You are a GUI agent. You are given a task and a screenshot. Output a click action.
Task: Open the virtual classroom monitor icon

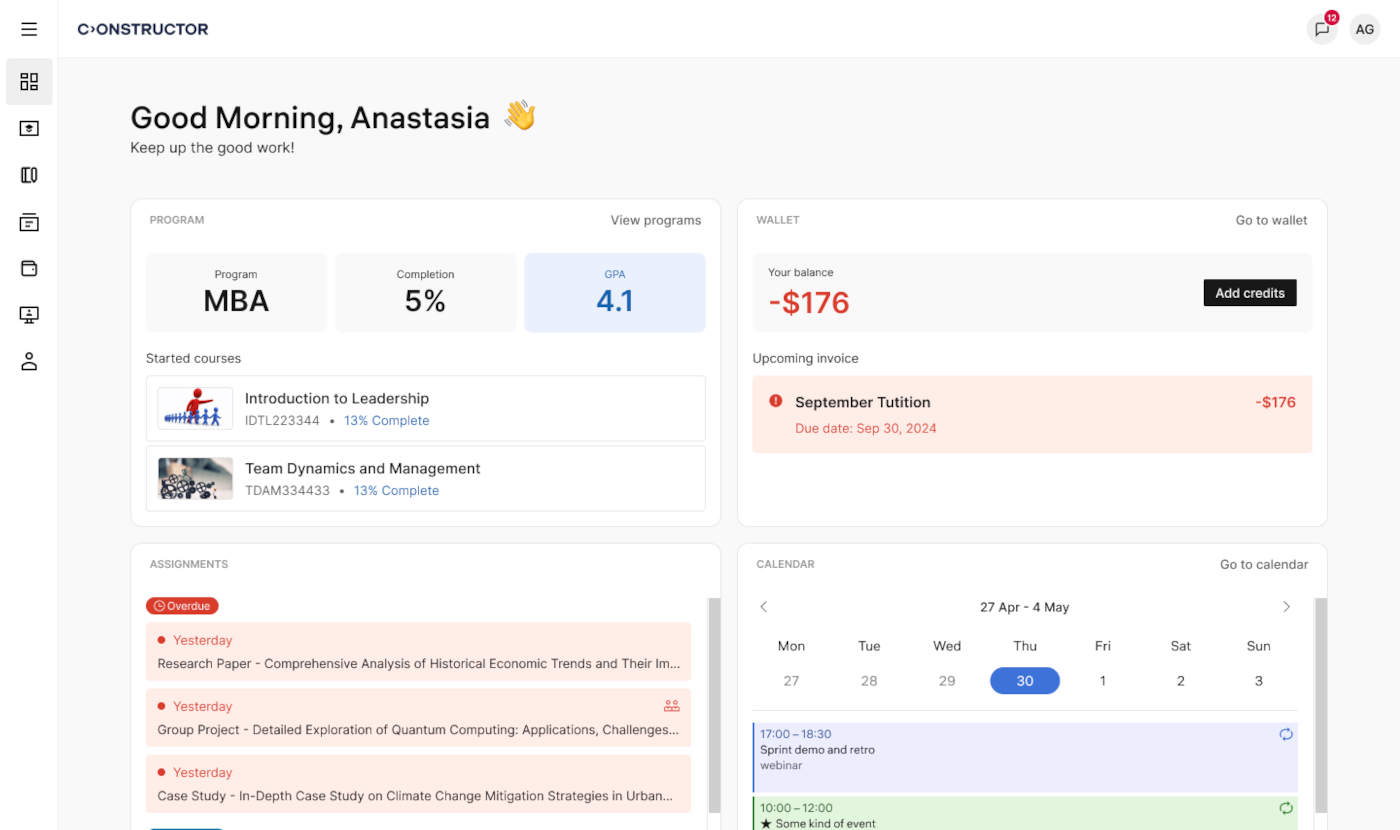[28, 314]
